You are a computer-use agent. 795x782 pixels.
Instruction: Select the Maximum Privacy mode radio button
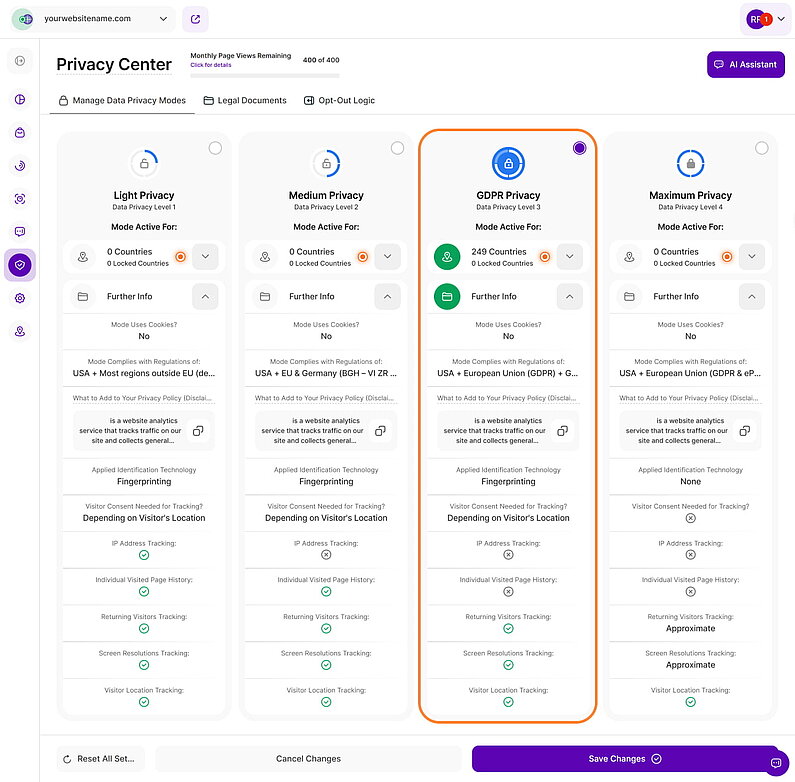point(761,148)
